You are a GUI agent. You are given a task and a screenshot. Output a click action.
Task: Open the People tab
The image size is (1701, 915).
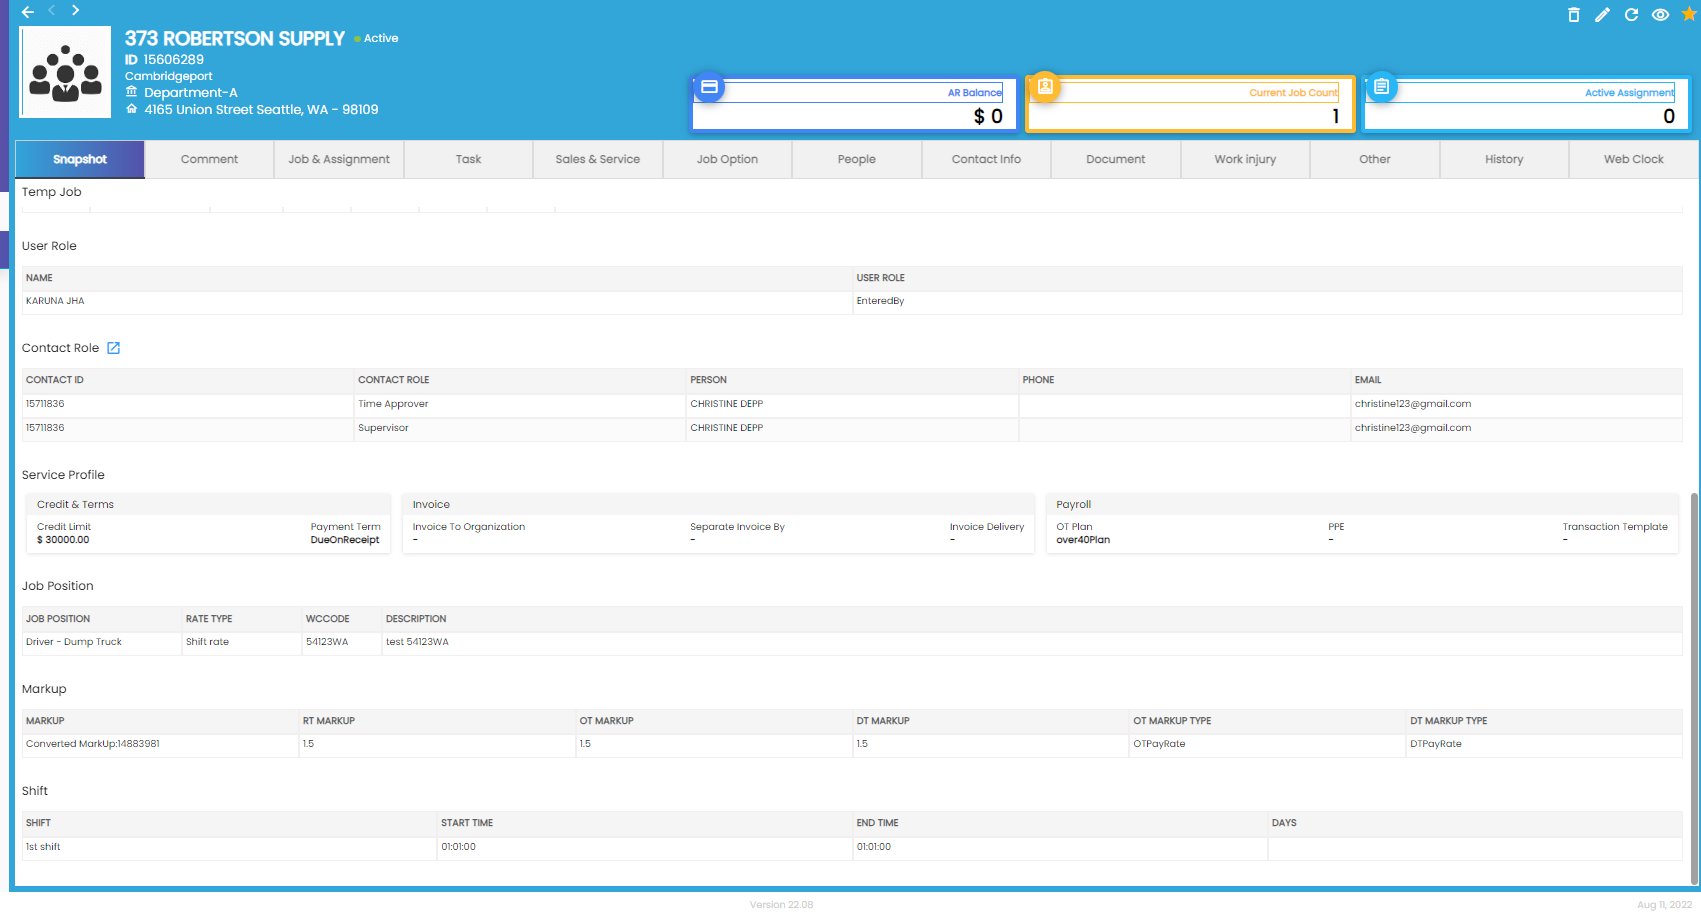pyautogui.click(x=857, y=159)
